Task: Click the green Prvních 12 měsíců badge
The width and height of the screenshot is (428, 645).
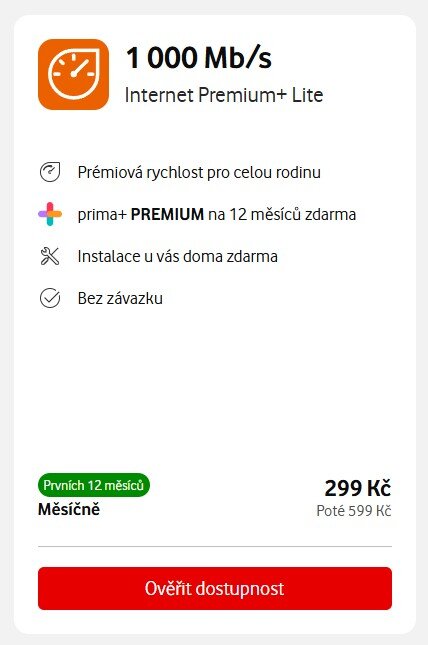Action: pos(94,485)
